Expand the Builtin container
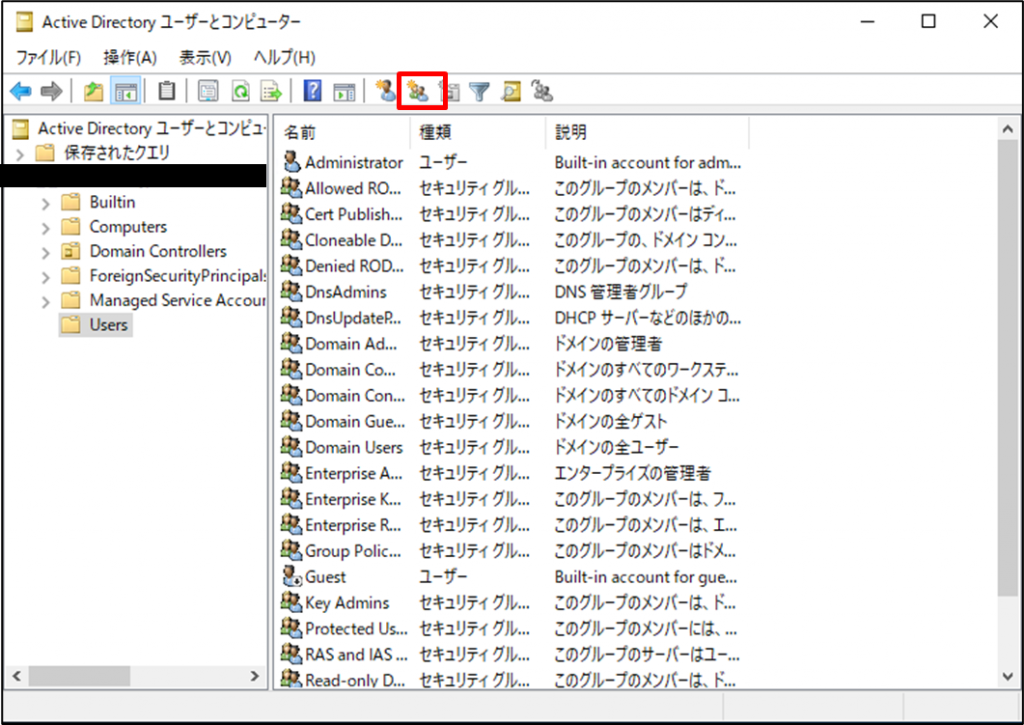Screen dimensions: 1024x725 tap(45, 203)
